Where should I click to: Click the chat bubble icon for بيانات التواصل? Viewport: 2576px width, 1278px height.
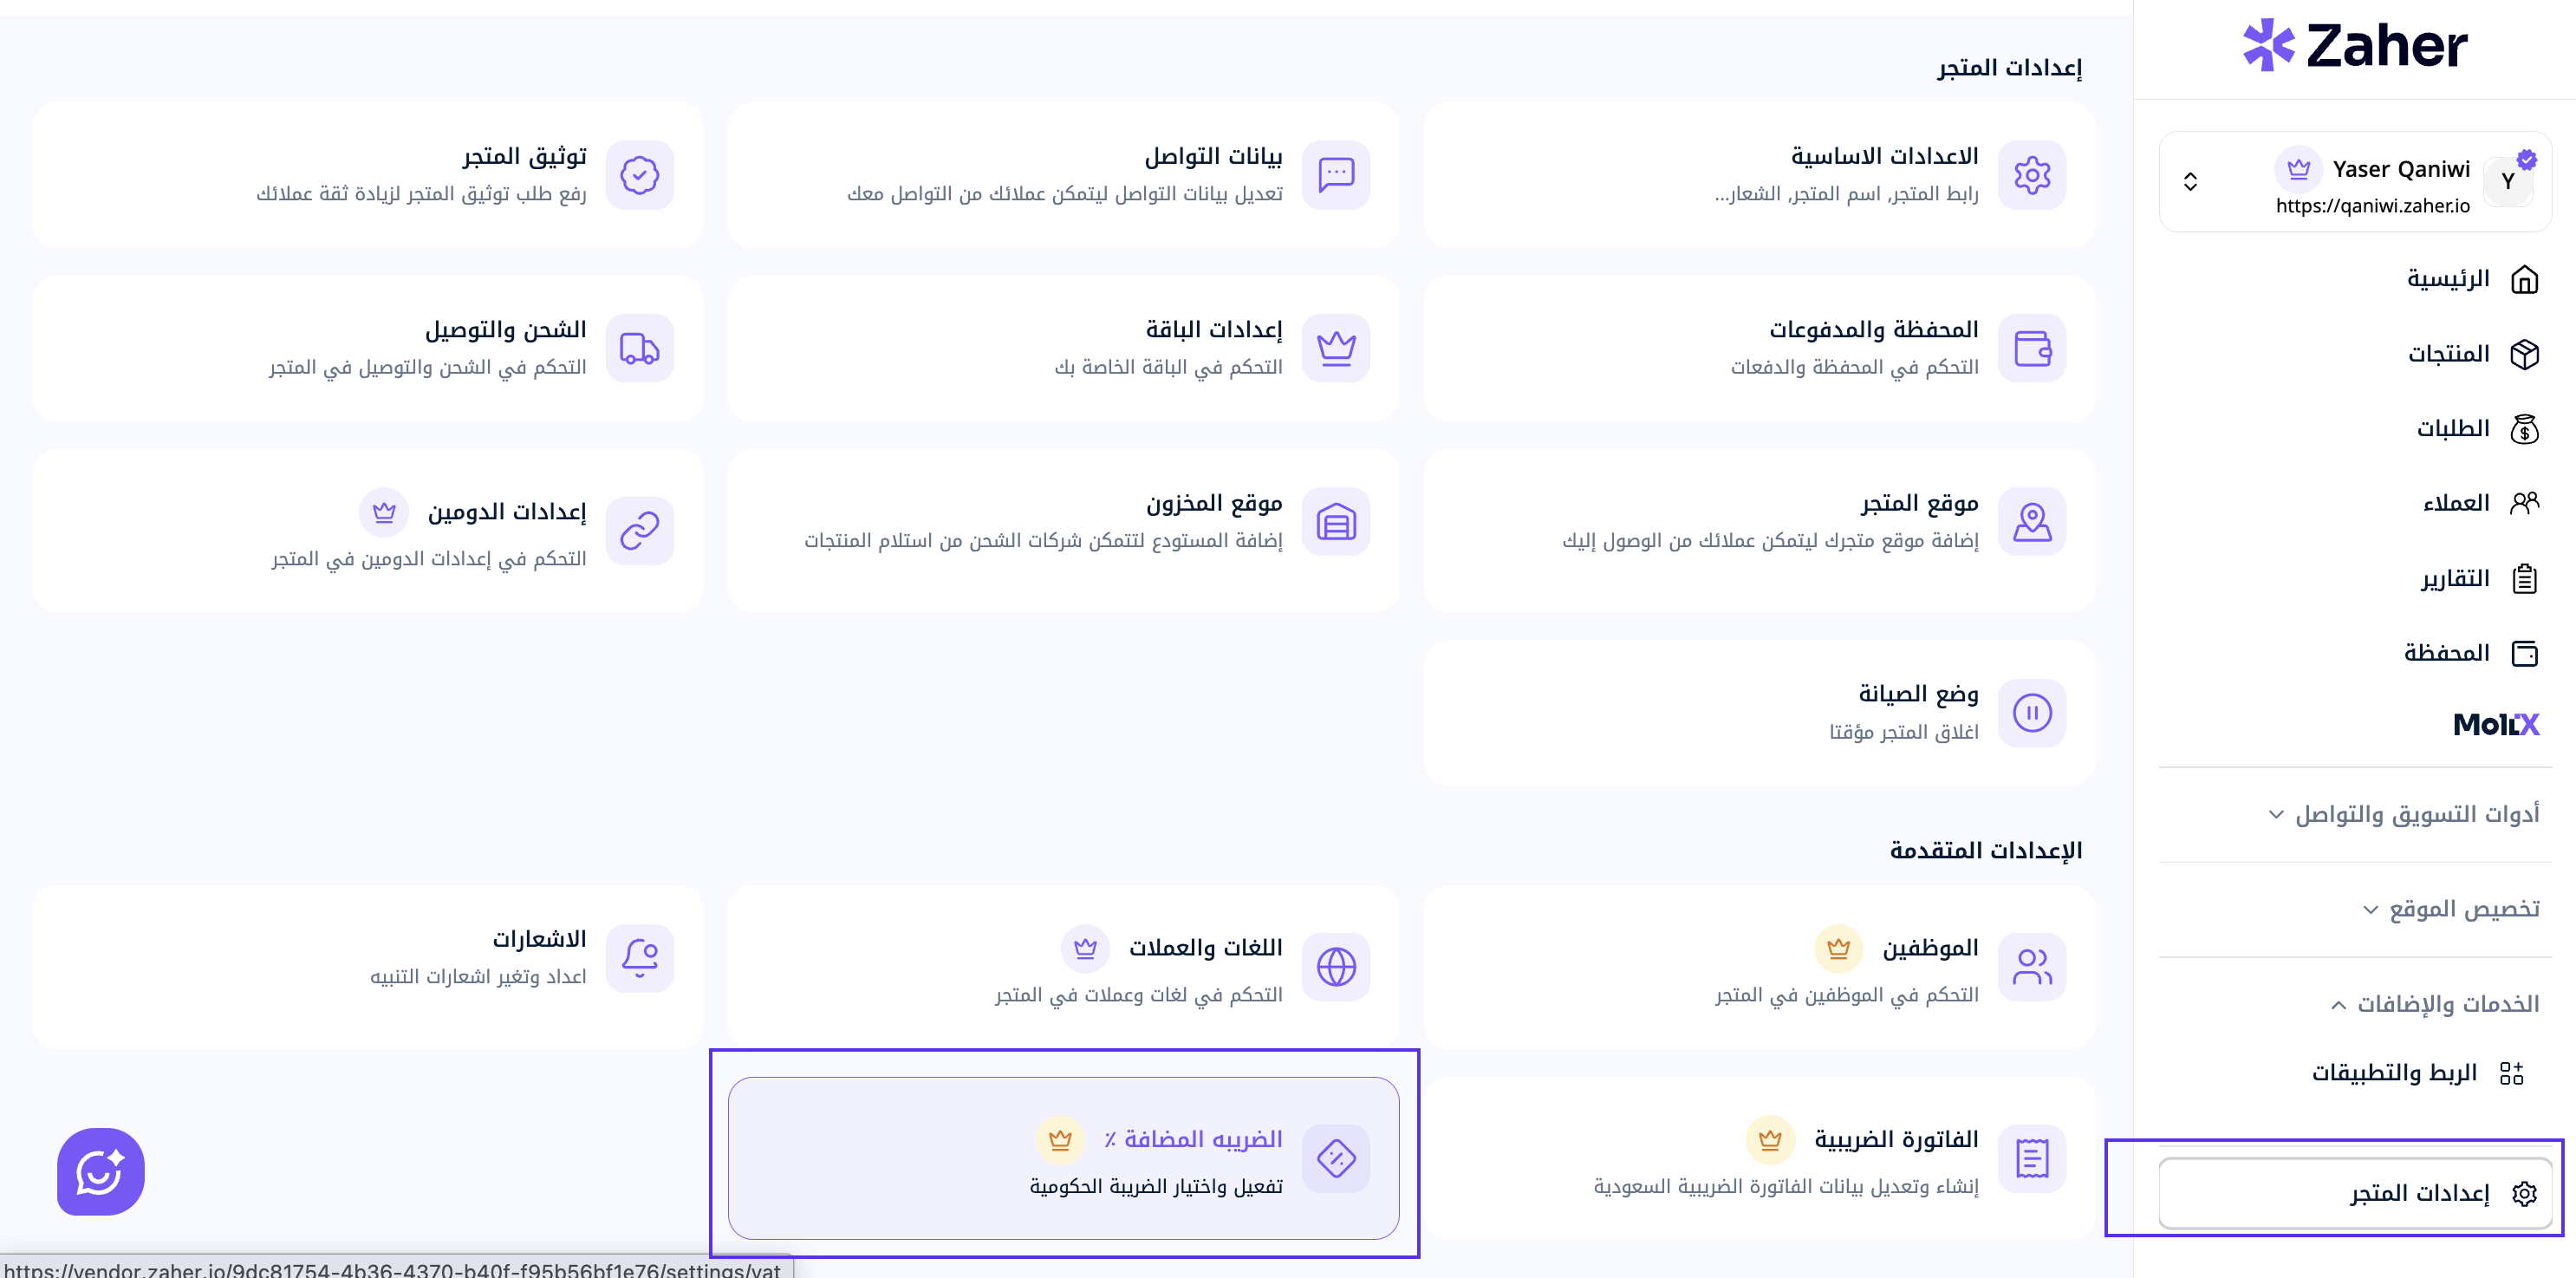1336,175
